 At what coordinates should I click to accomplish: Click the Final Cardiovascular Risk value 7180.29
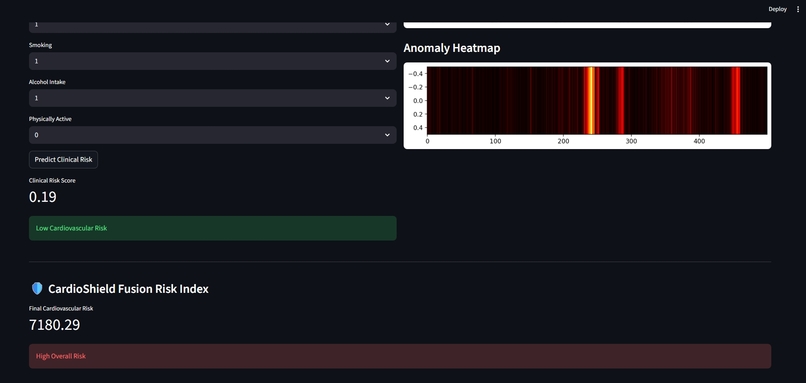click(x=54, y=325)
